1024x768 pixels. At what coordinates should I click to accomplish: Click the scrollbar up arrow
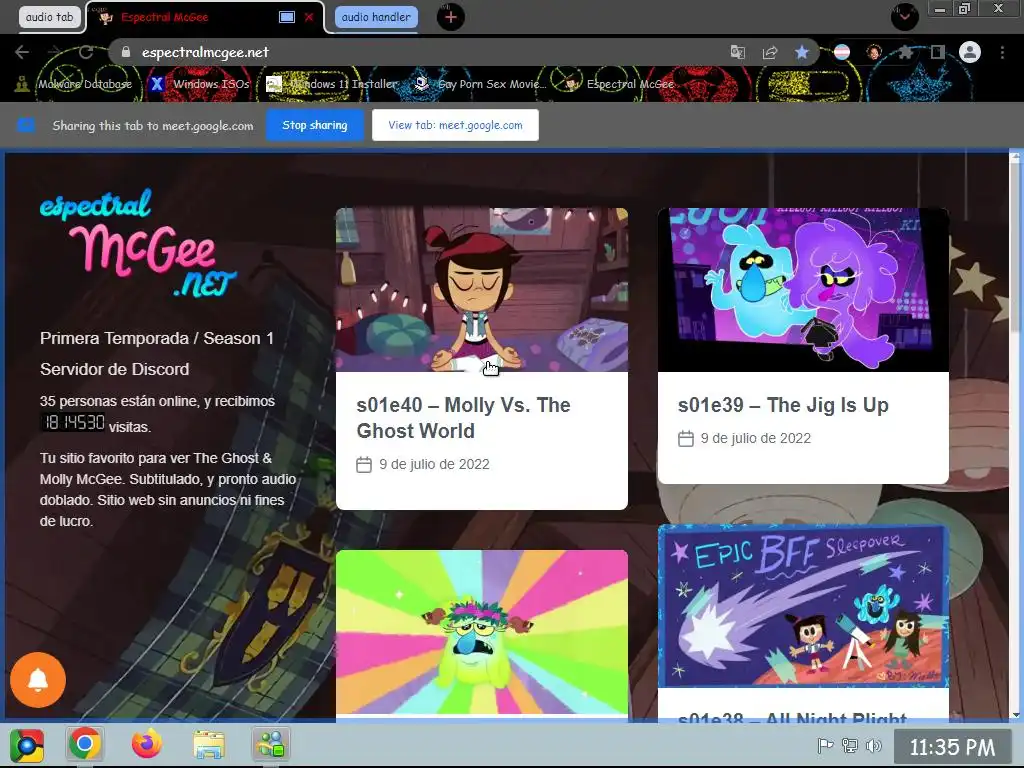point(1015,155)
